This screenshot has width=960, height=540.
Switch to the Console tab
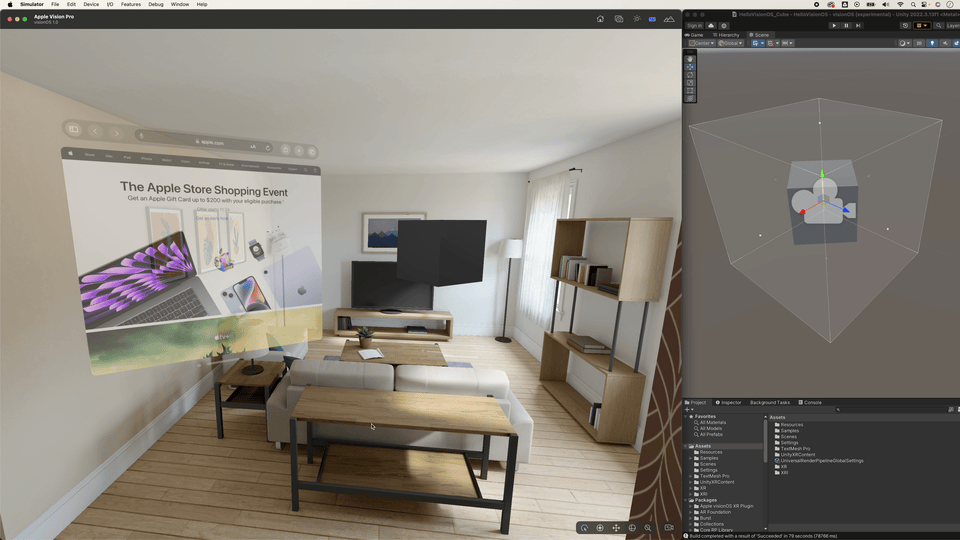(x=810, y=402)
